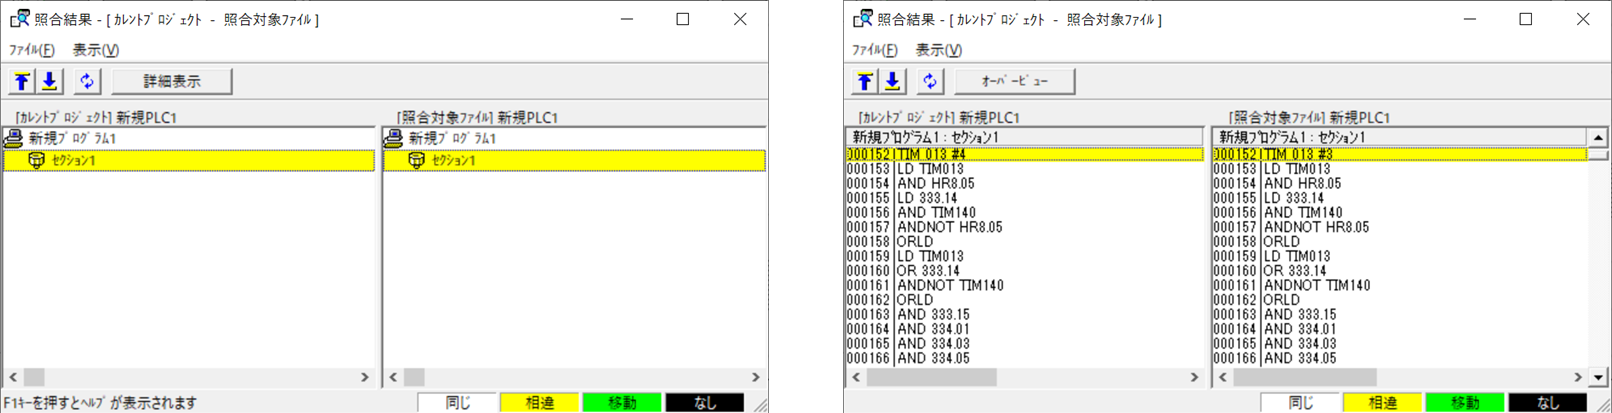This screenshot has height=413, width=1612.
Task: Open 表示(V) menu in right window
Action: click(x=938, y=50)
